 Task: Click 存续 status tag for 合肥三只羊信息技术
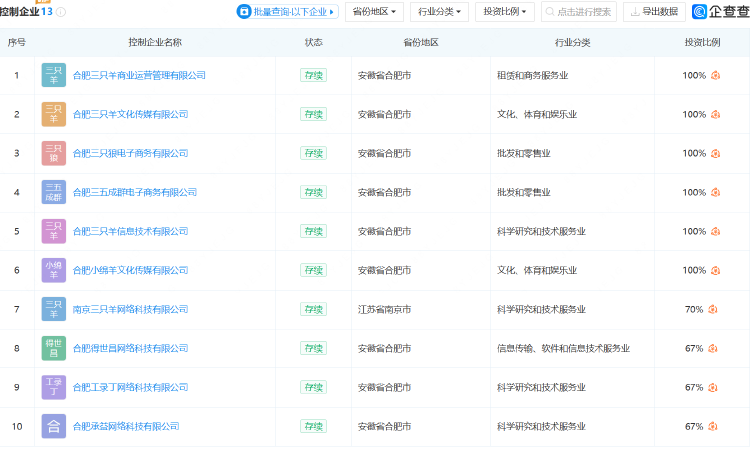[x=313, y=231]
